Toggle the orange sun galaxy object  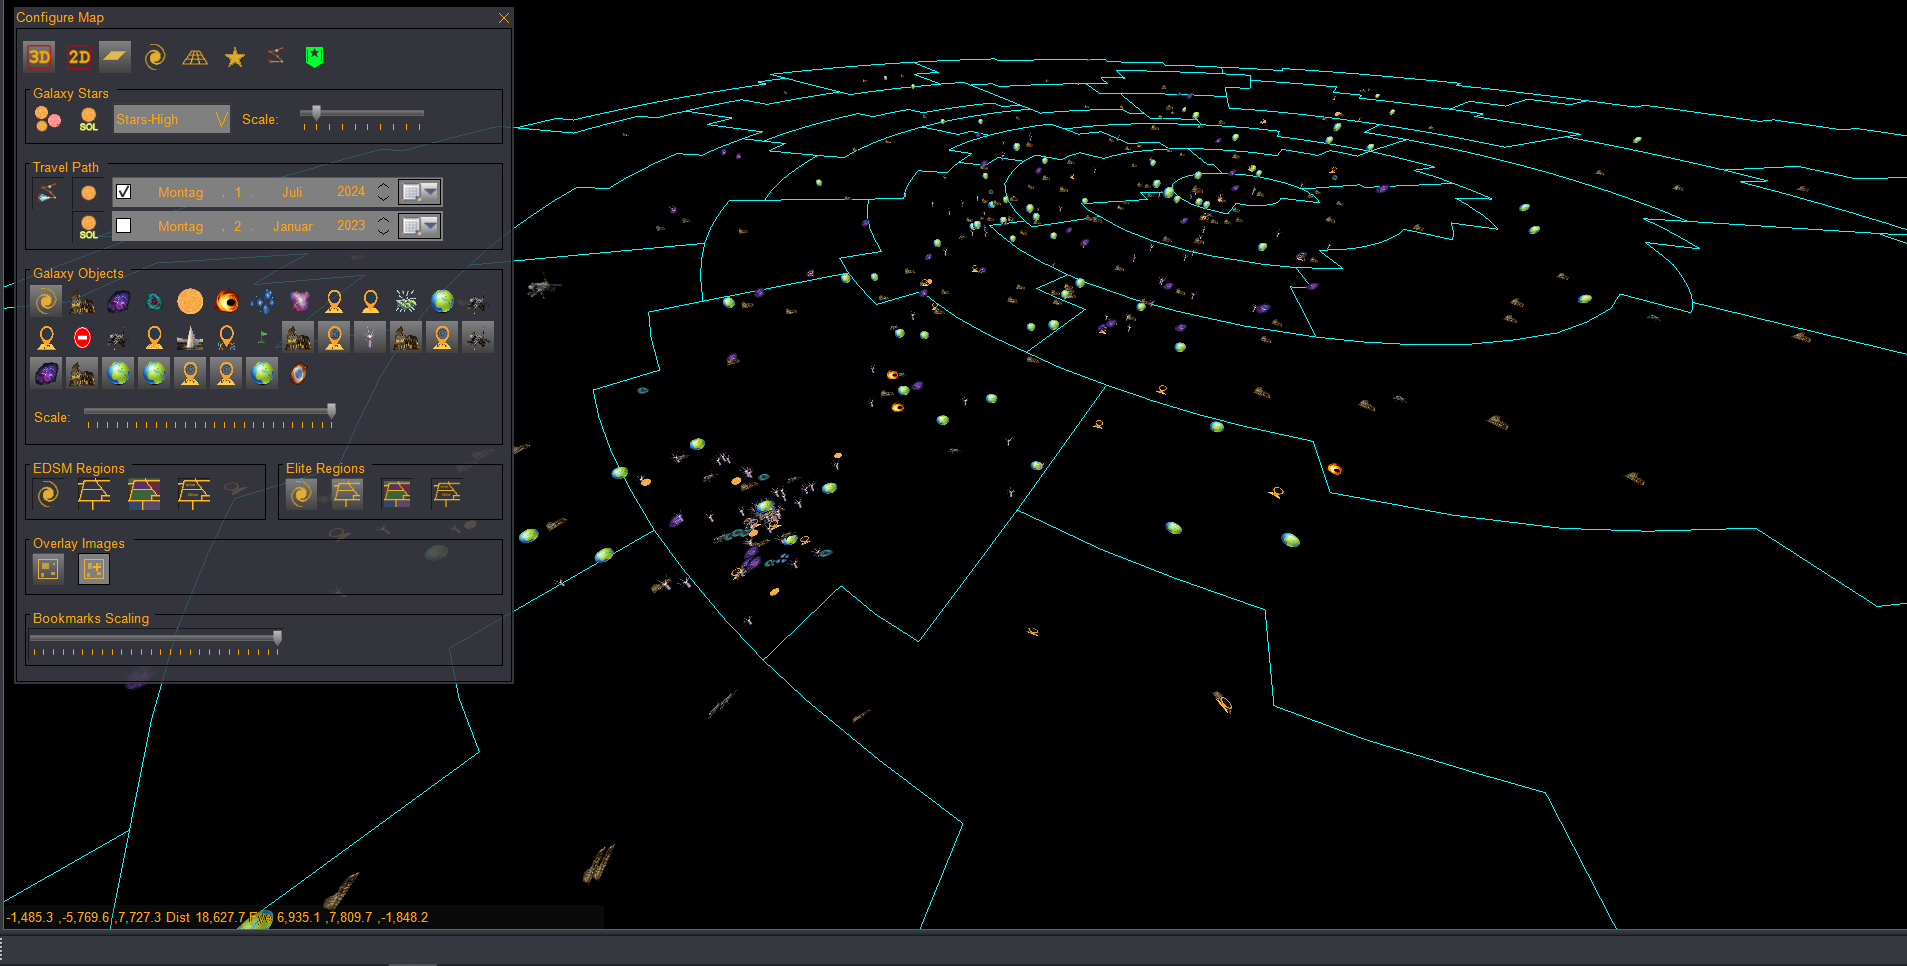click(x=190, y=301)
